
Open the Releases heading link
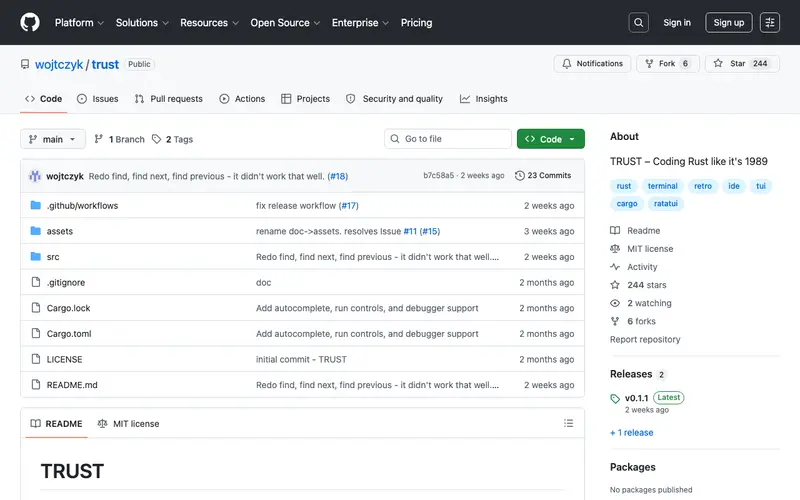[x=631, y=374]
